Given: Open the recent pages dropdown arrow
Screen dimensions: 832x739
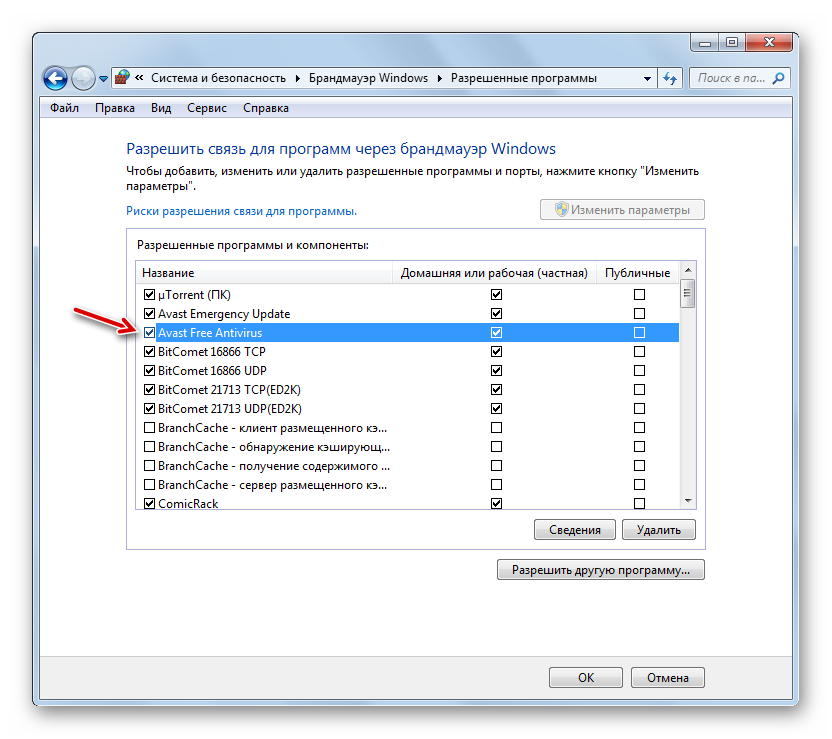Looking at the screenshot, I should tap(103, 79).
